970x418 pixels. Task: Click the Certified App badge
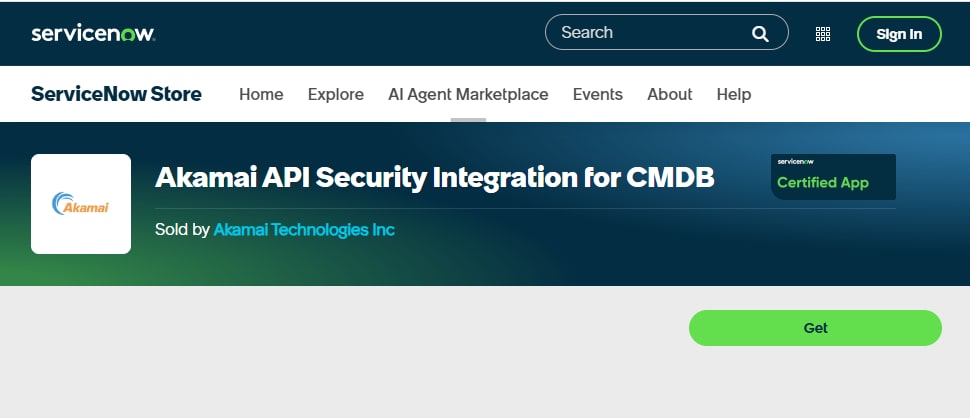[x=833, y=177]
